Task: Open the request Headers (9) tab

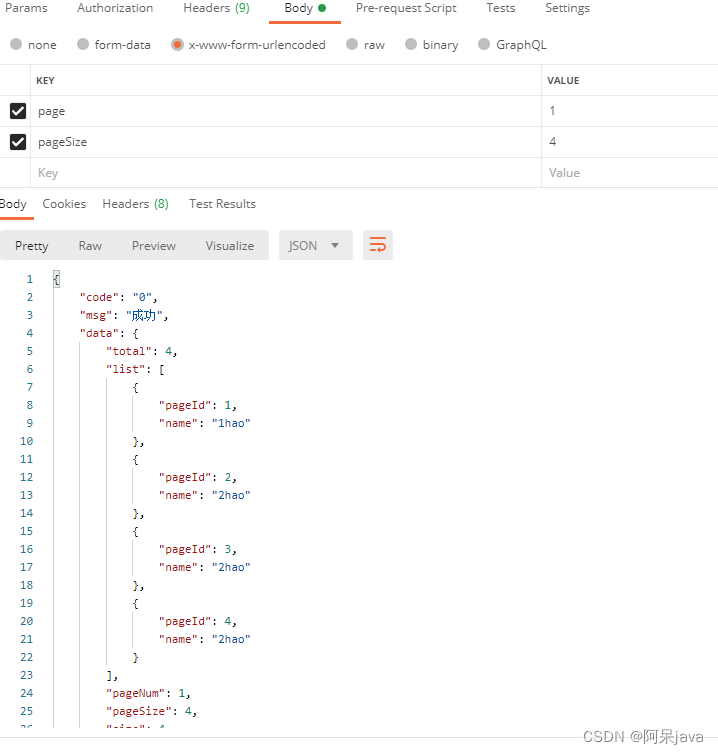Action: pyautogui.click(x=216, y=8)
